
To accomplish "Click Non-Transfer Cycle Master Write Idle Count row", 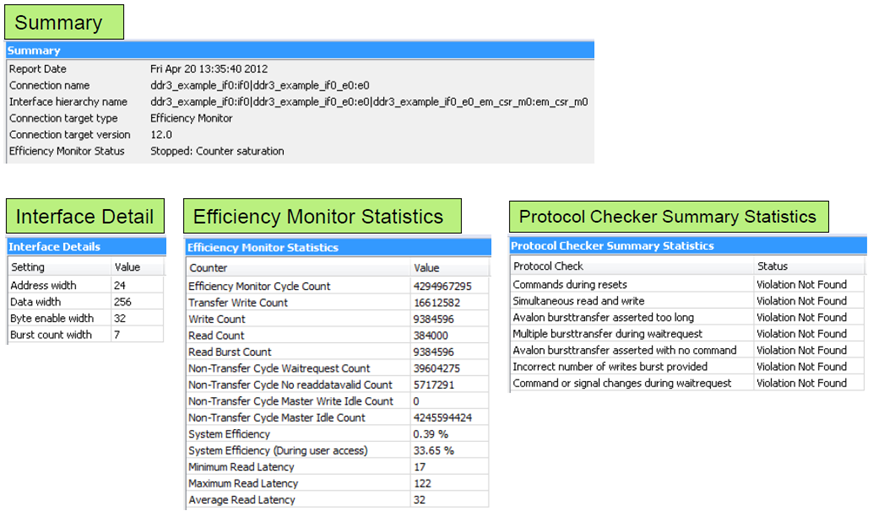I will pos(338,401).
